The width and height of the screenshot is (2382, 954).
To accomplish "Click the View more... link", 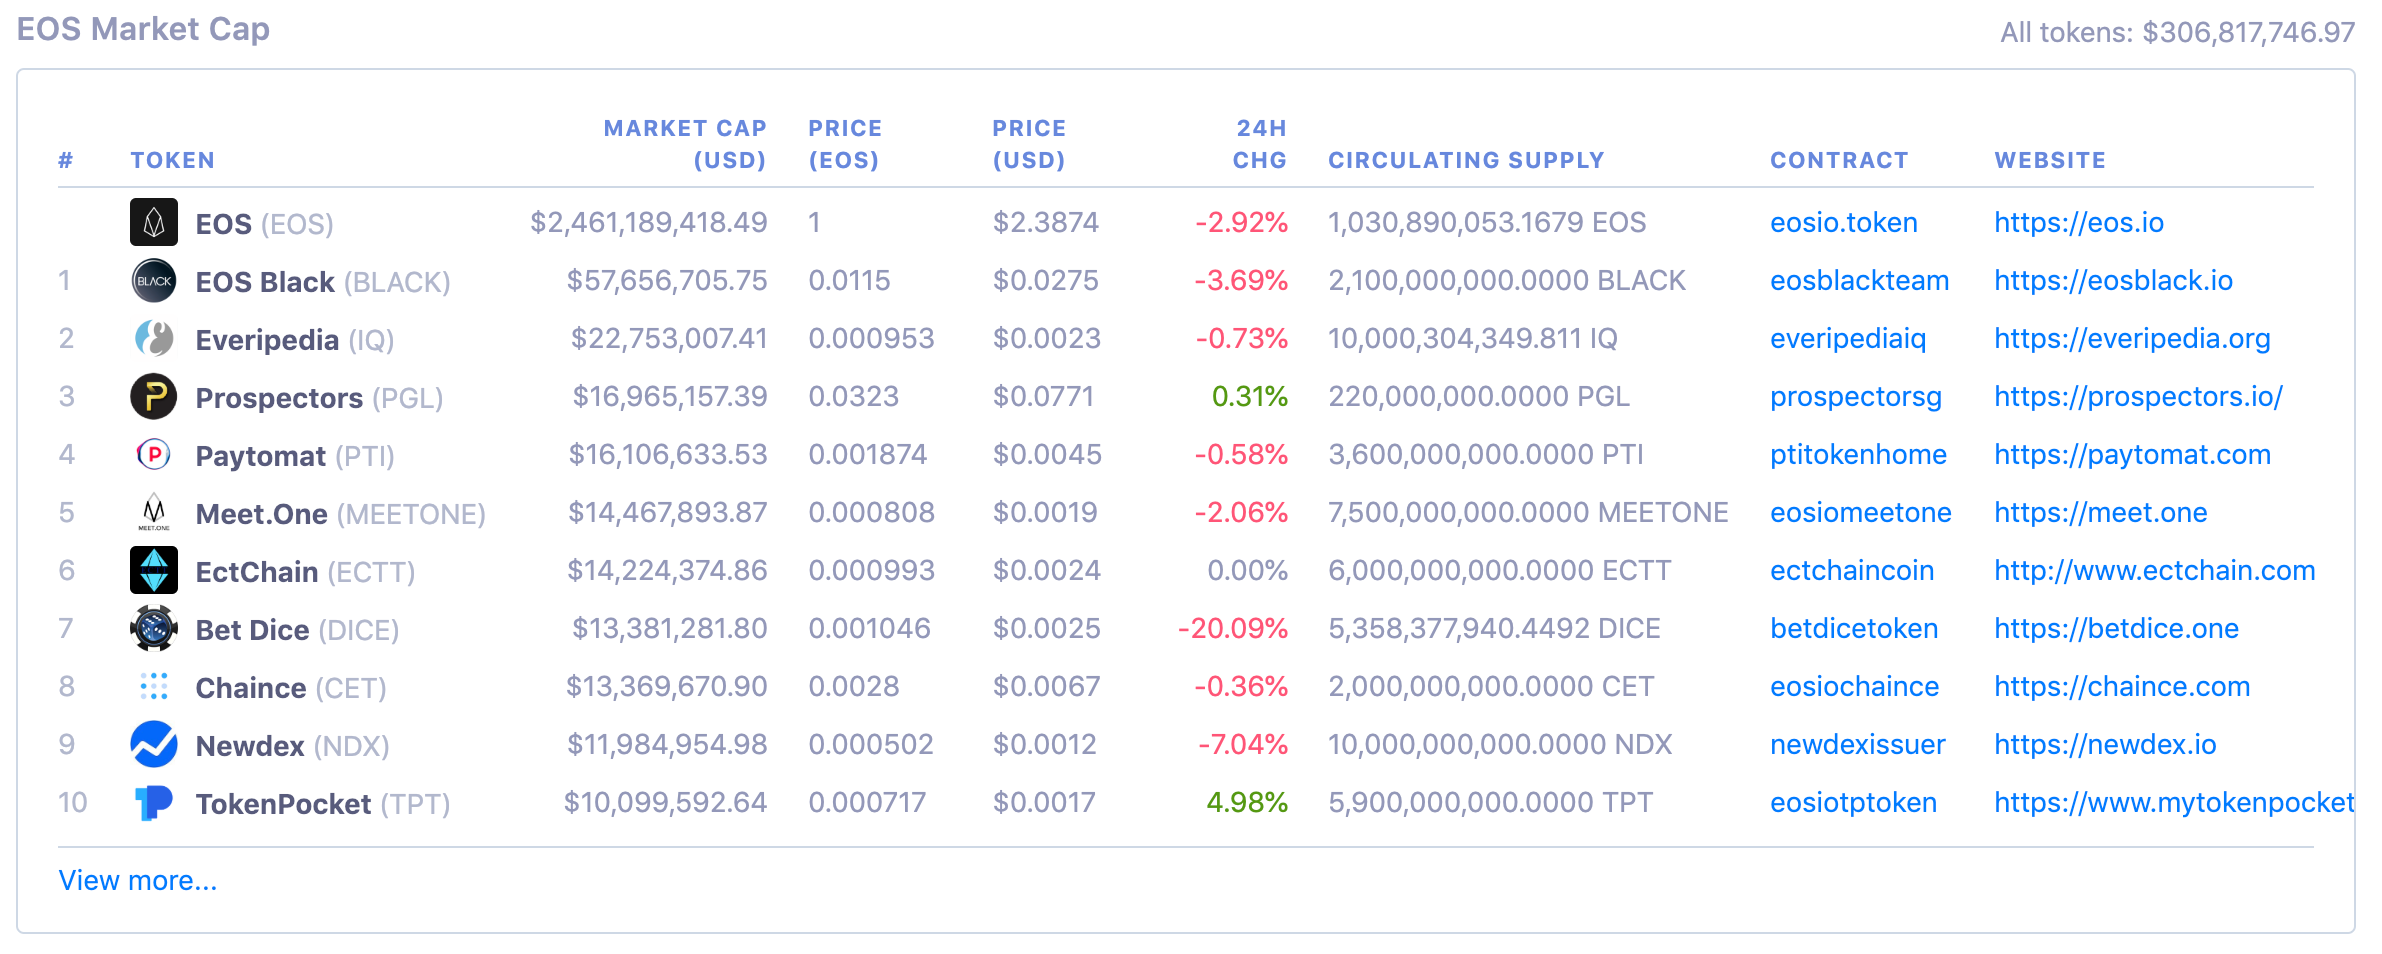I will point(137,880).
